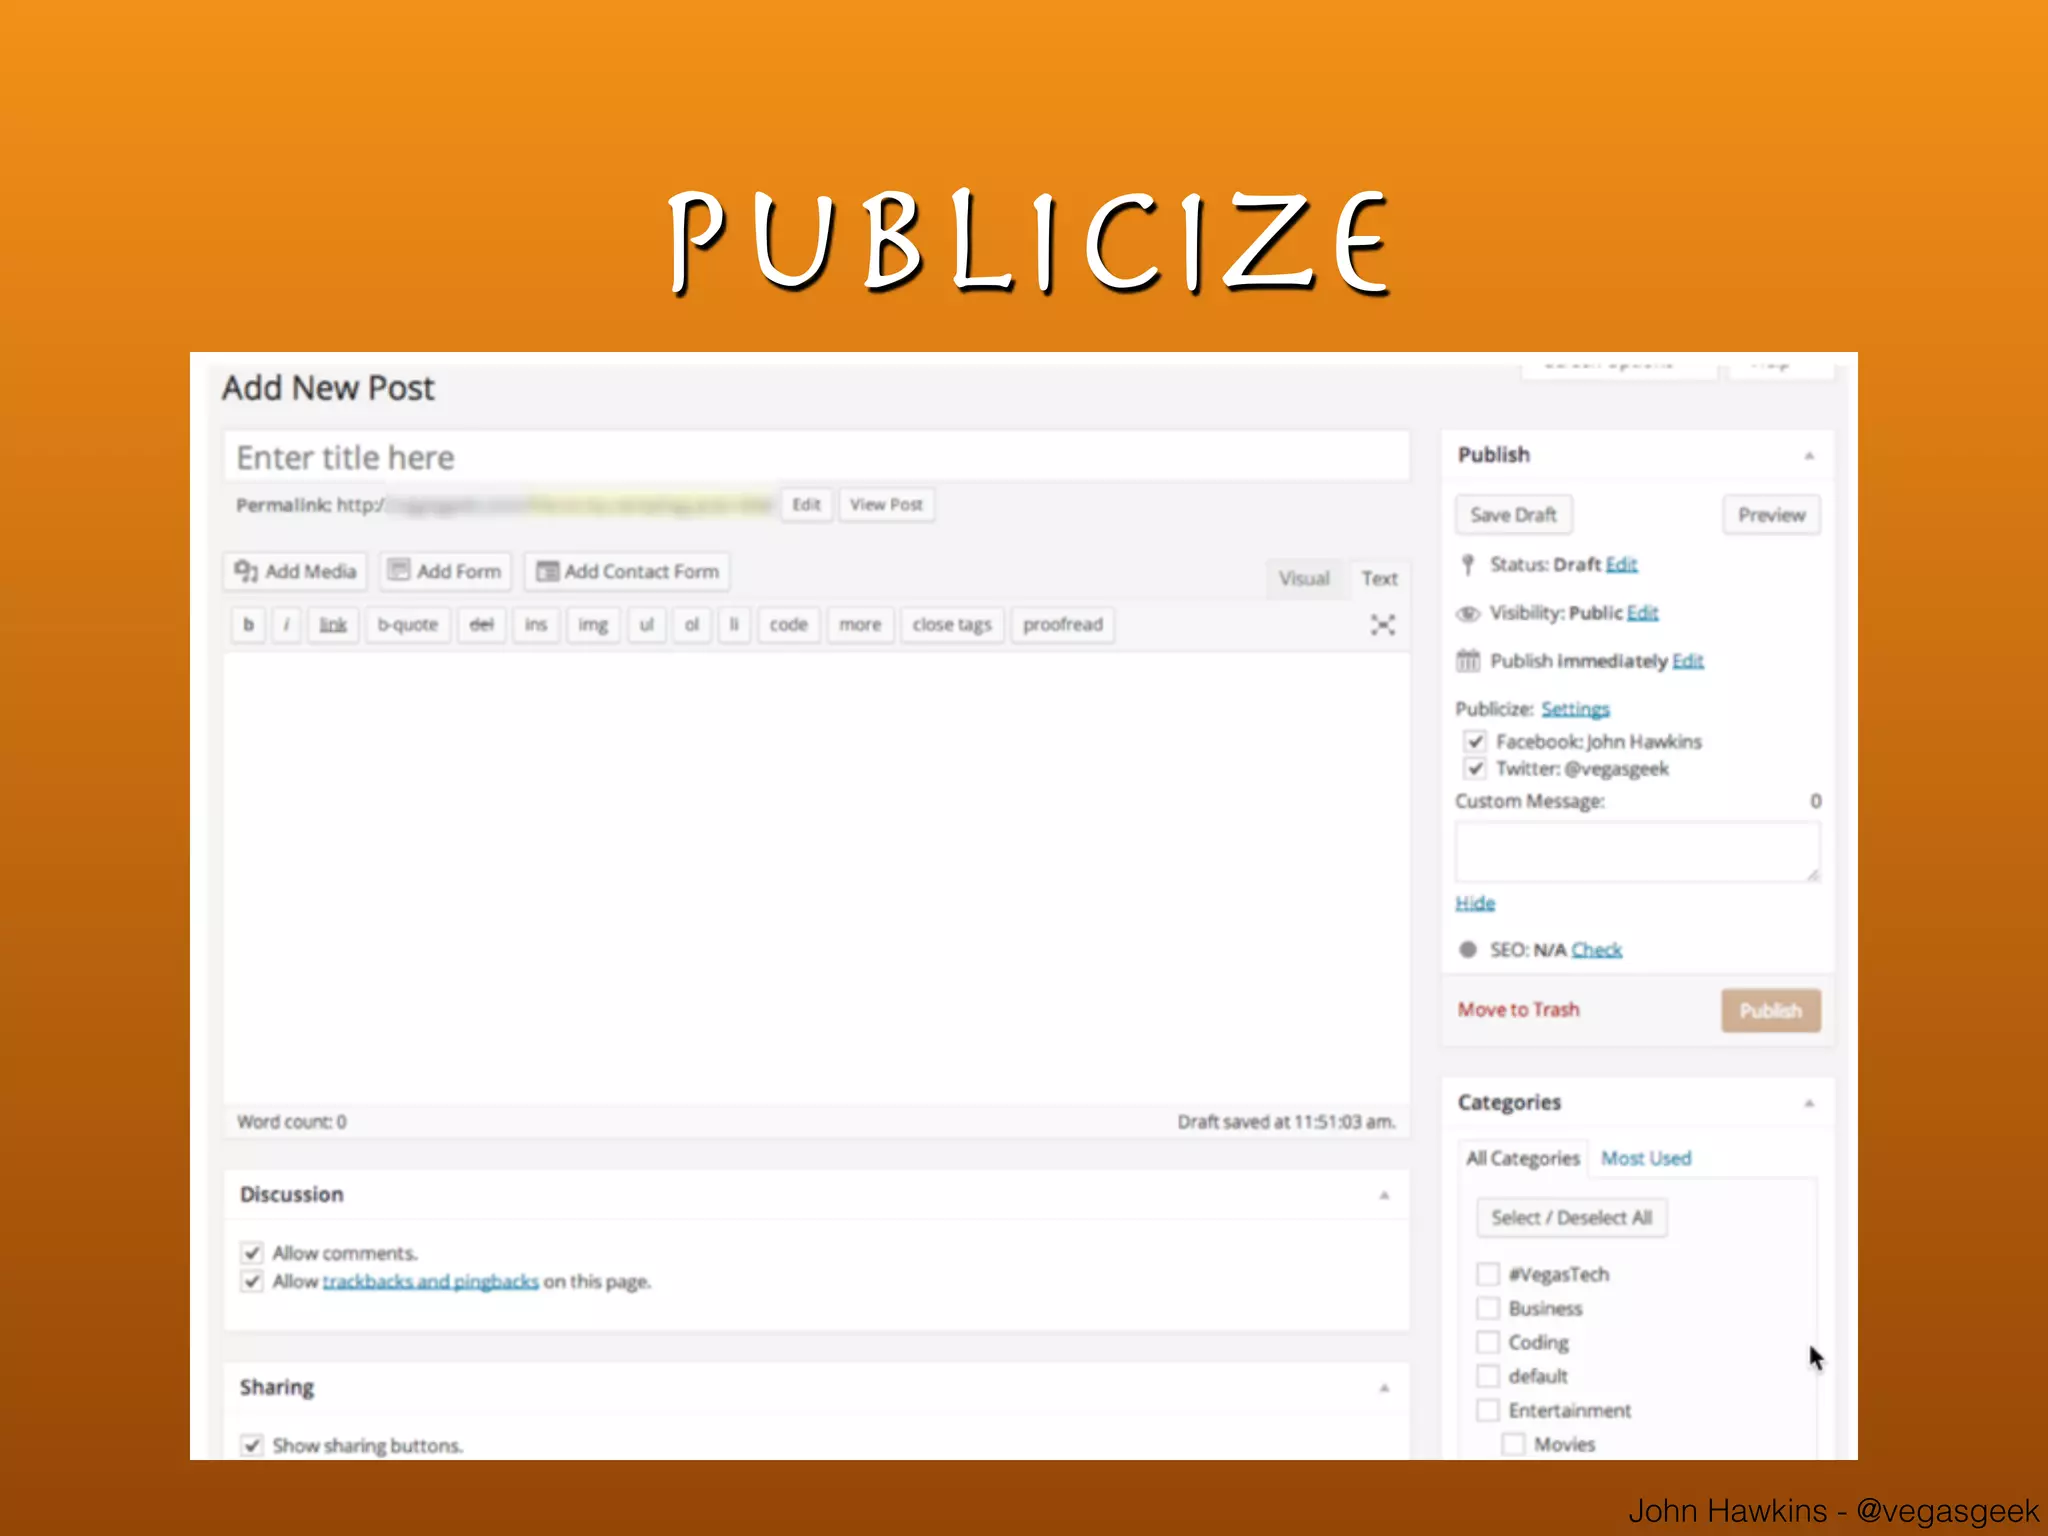This screenshot has height=1536, width=2048.
Task: Collapse the Publish panel arrow
Action: [1809, 456]
